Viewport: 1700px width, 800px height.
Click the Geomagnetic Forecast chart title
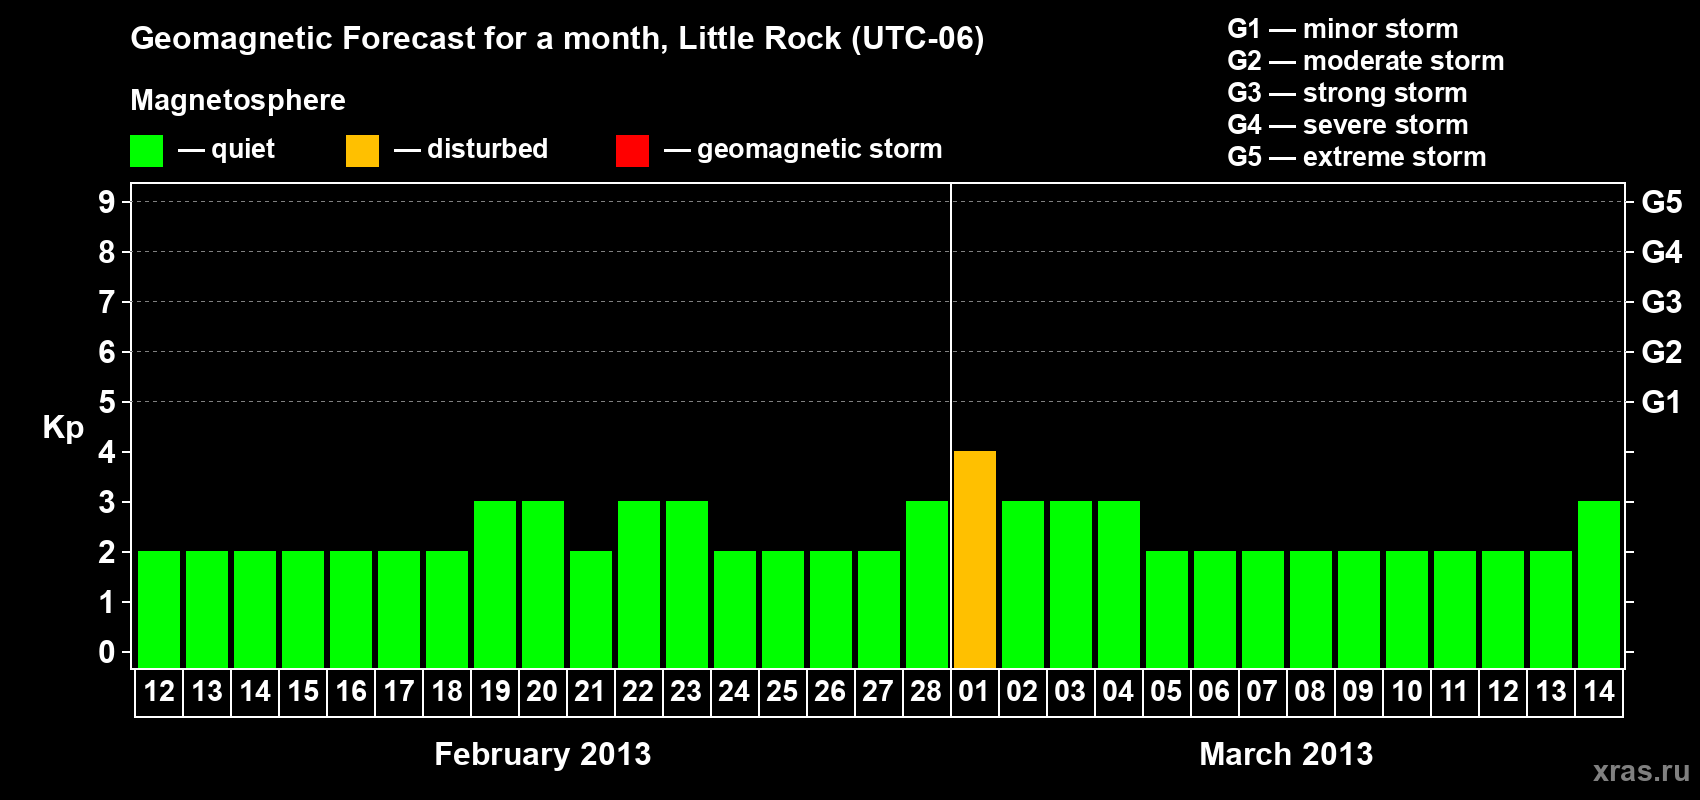click(557, 39)
